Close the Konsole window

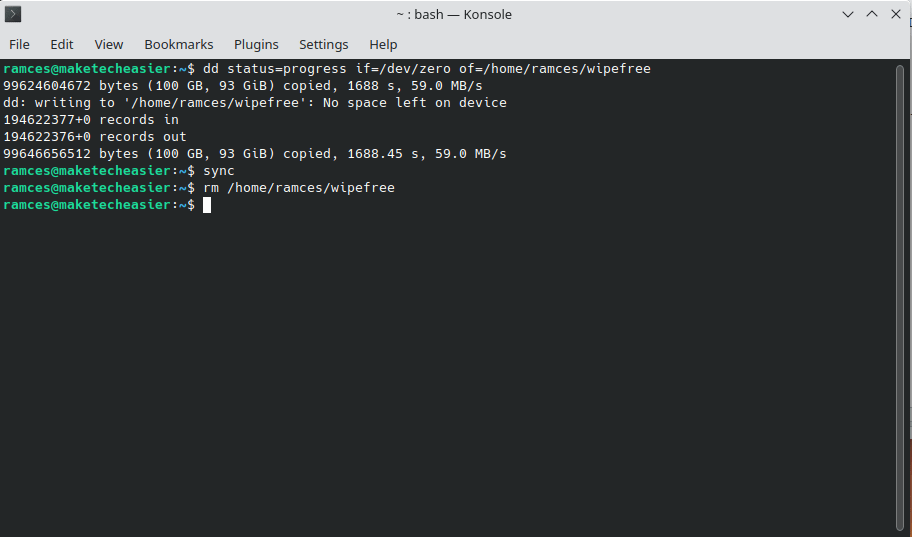coord(896,15)
